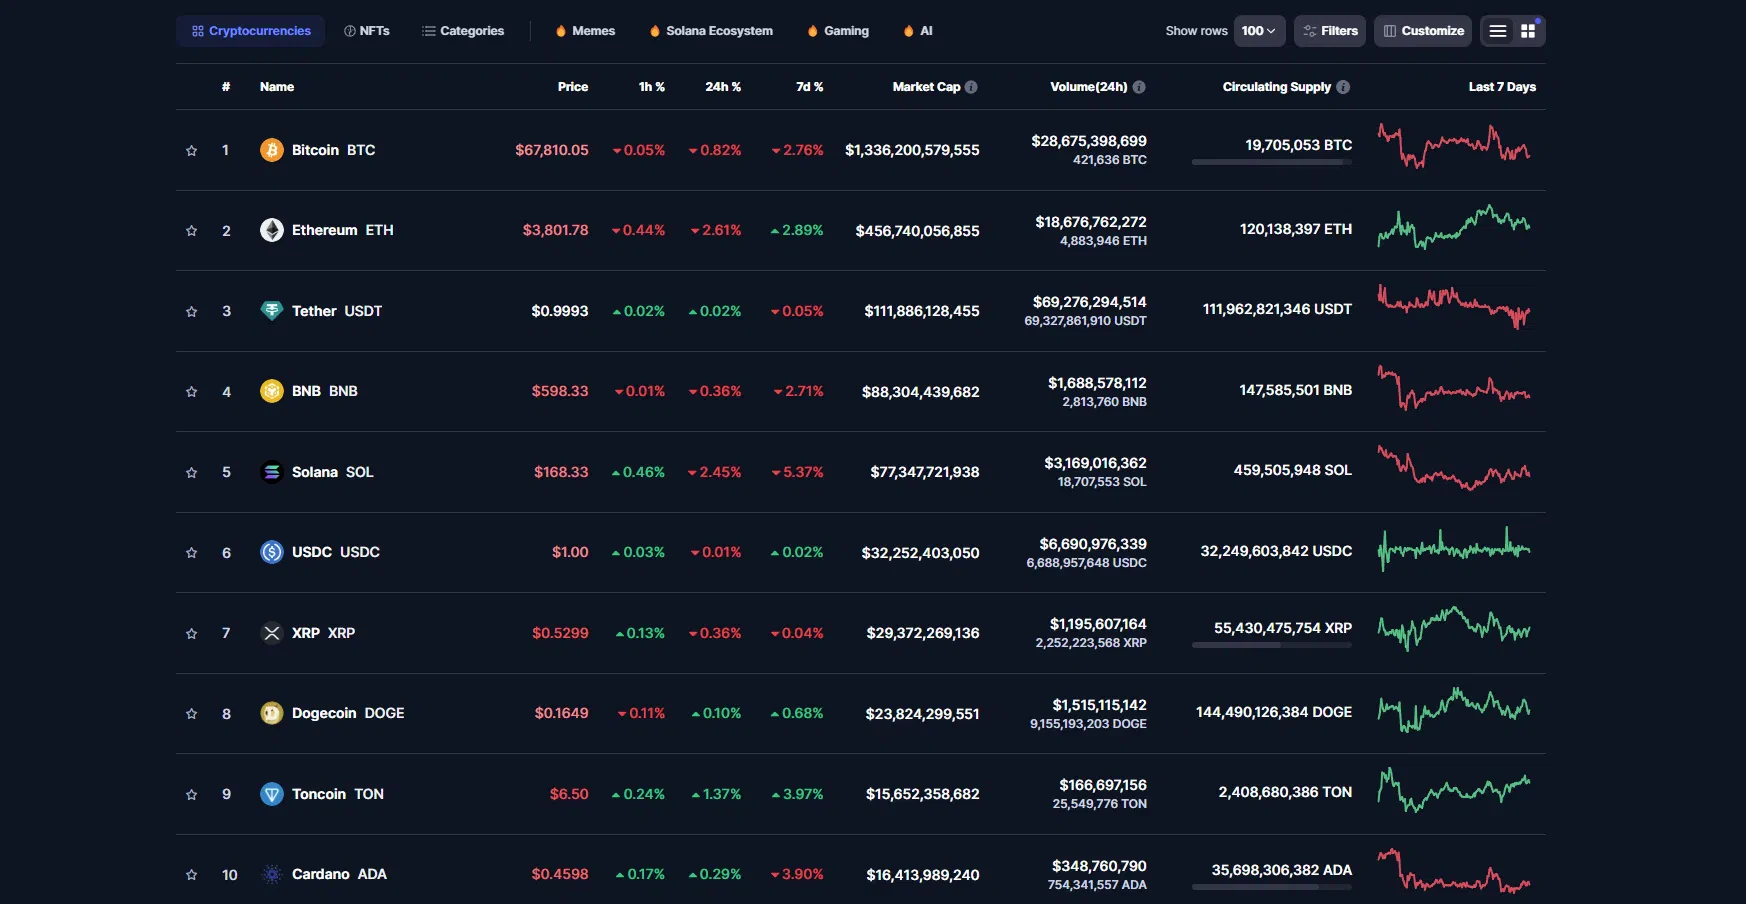Click the Ethereum coin logo icon
Viewport: 1746px width, 904px height.
coord(272,230)
